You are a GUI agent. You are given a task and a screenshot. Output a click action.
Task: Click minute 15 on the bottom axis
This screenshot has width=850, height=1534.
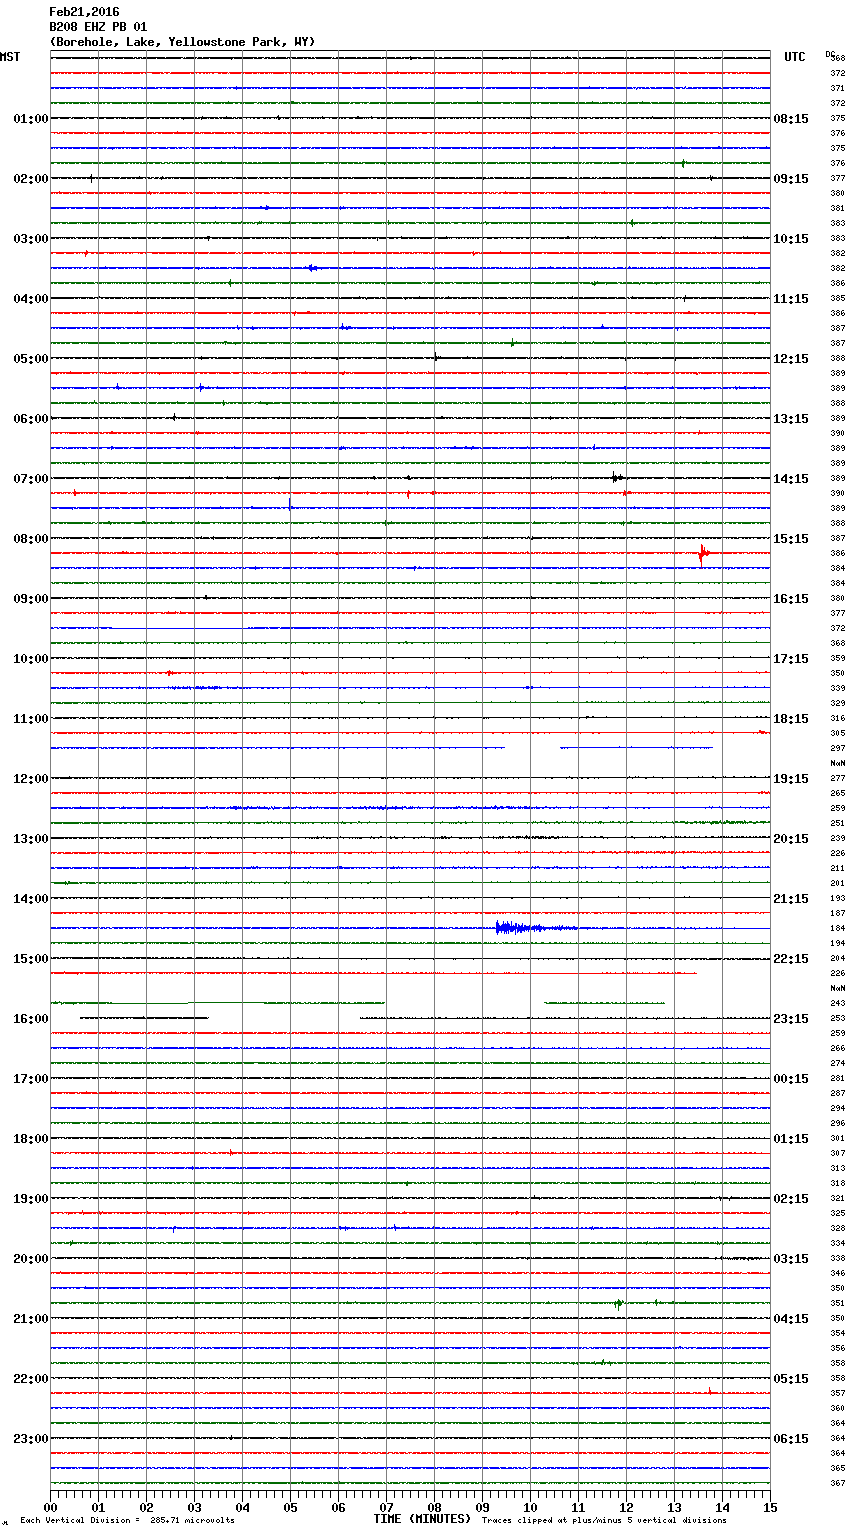pos(770,1507)
